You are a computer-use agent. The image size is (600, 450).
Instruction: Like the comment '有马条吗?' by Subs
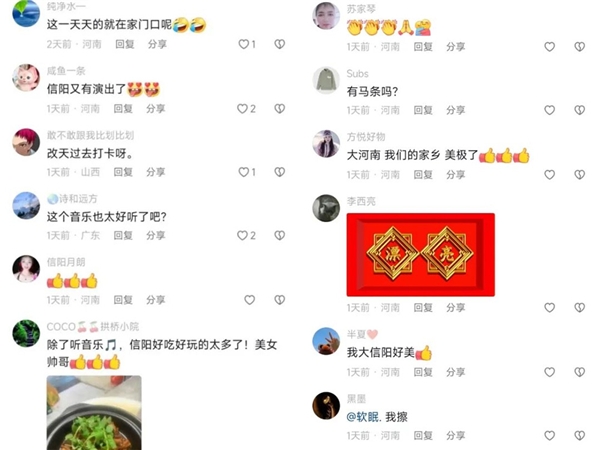pyautogui.click(x=549, y=110)
